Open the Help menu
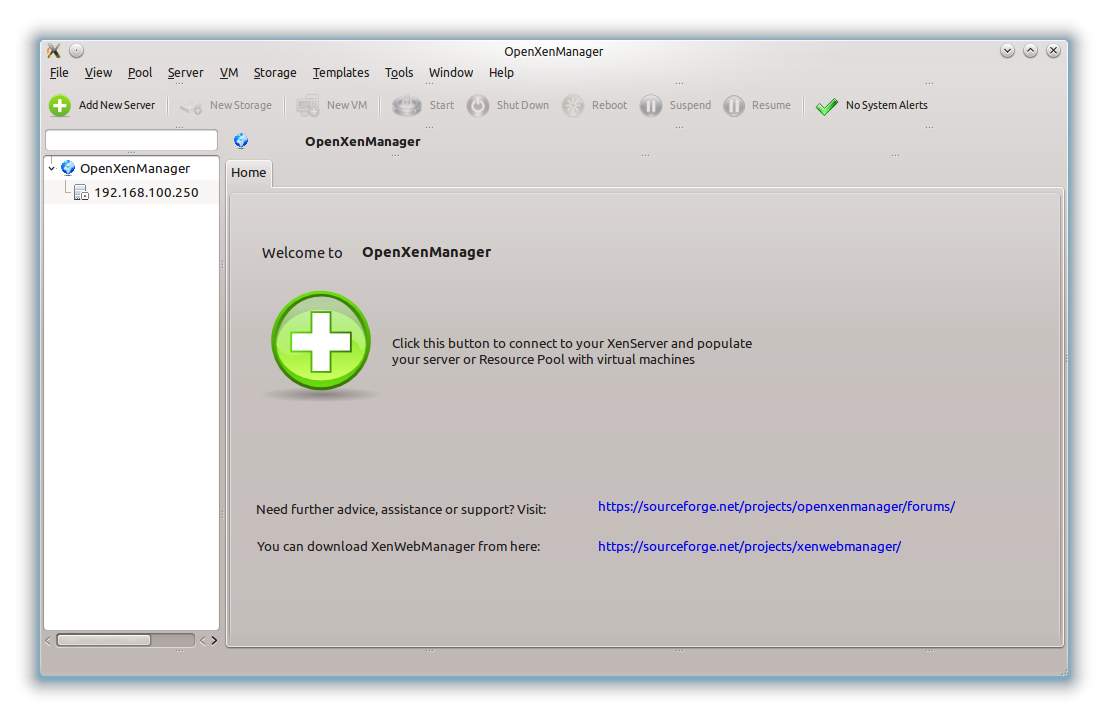This screenshot has width=1108, height=716. pyautogui.click(x=501, y=73)
